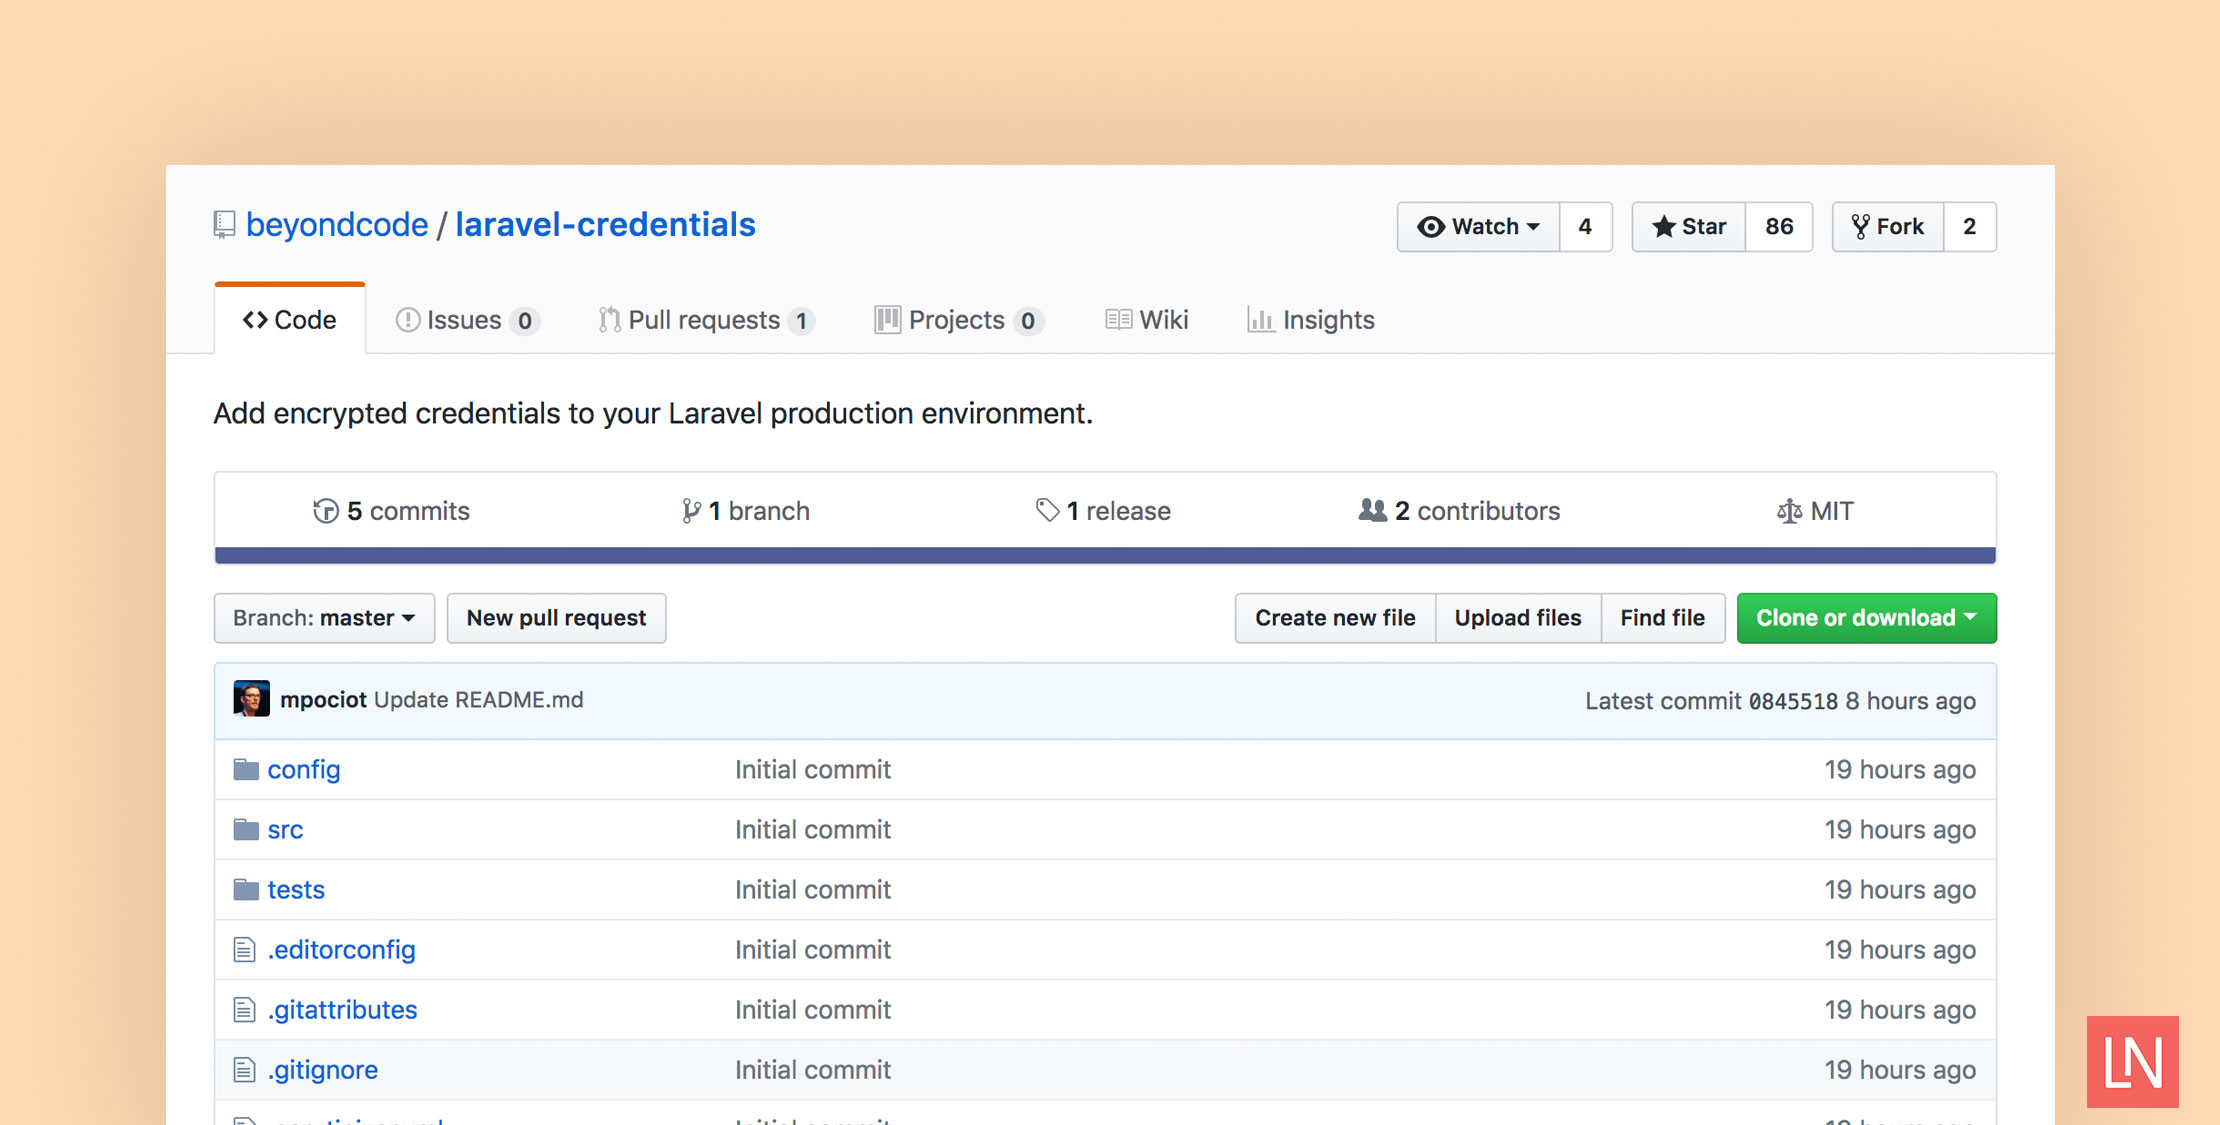Click mpociot's avatar thumbnail
The height and width of the screenshot is (1125, 2220).
click(x=251, y=699)
